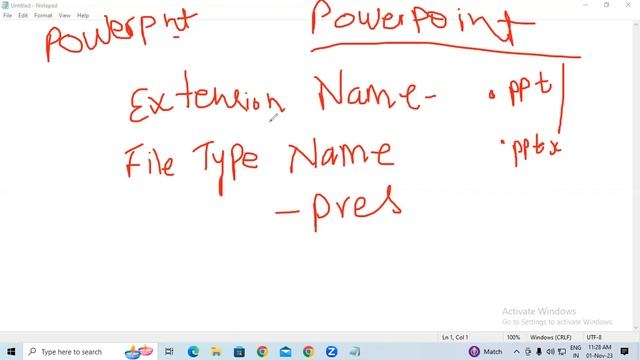
Task: Click the Type here to search box
Action: [x=90, y=351]
